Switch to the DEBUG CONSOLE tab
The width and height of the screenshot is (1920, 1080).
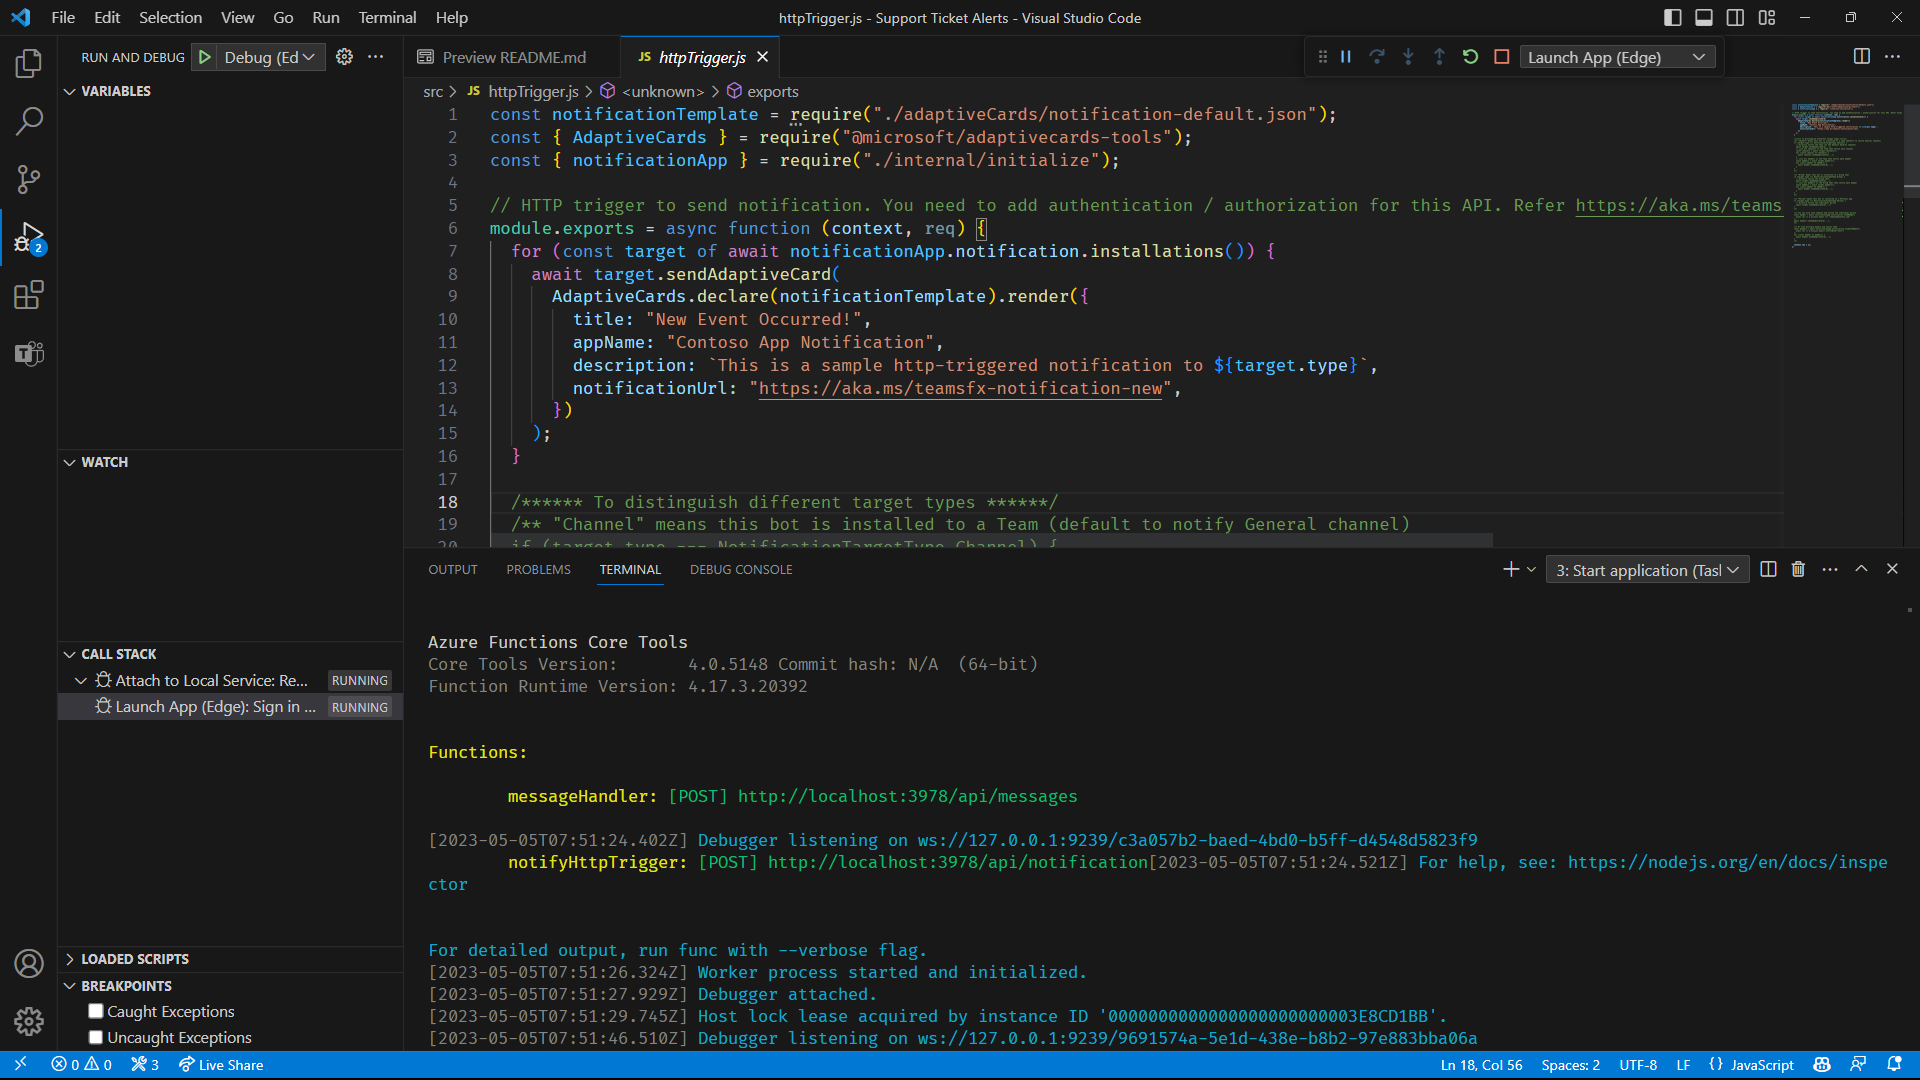(741, 570)
